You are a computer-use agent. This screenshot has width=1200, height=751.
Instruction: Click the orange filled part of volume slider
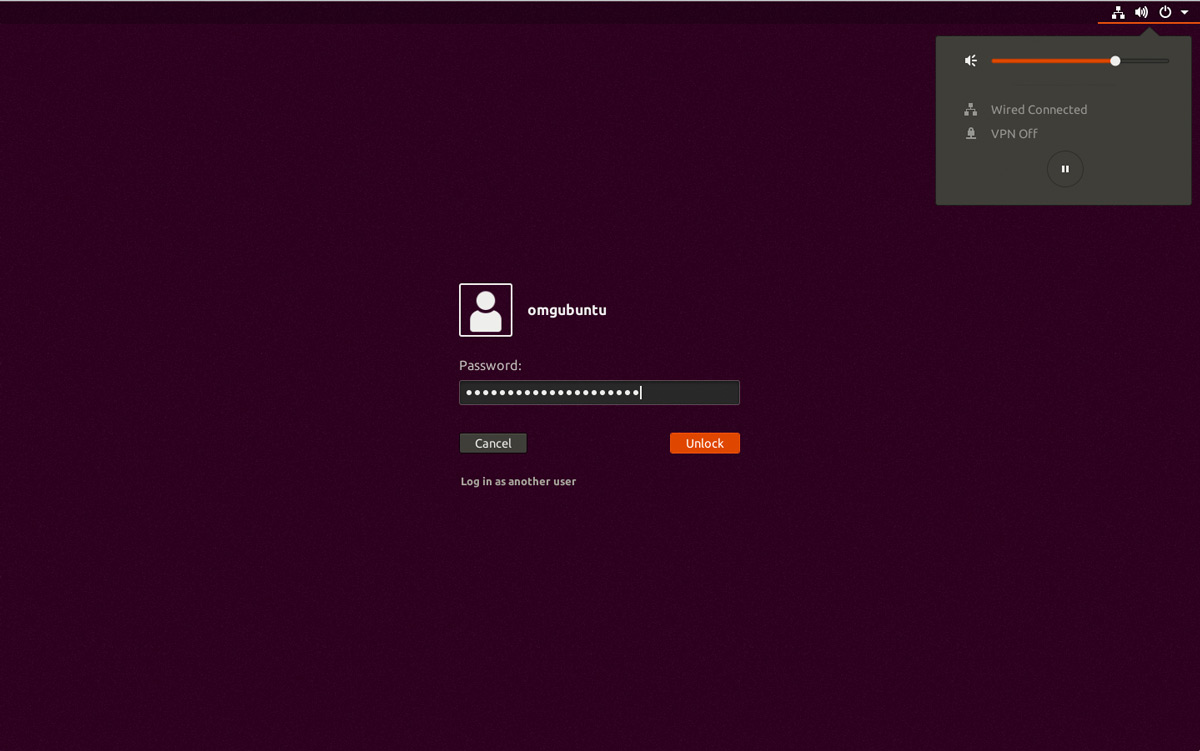(1050, 61)
